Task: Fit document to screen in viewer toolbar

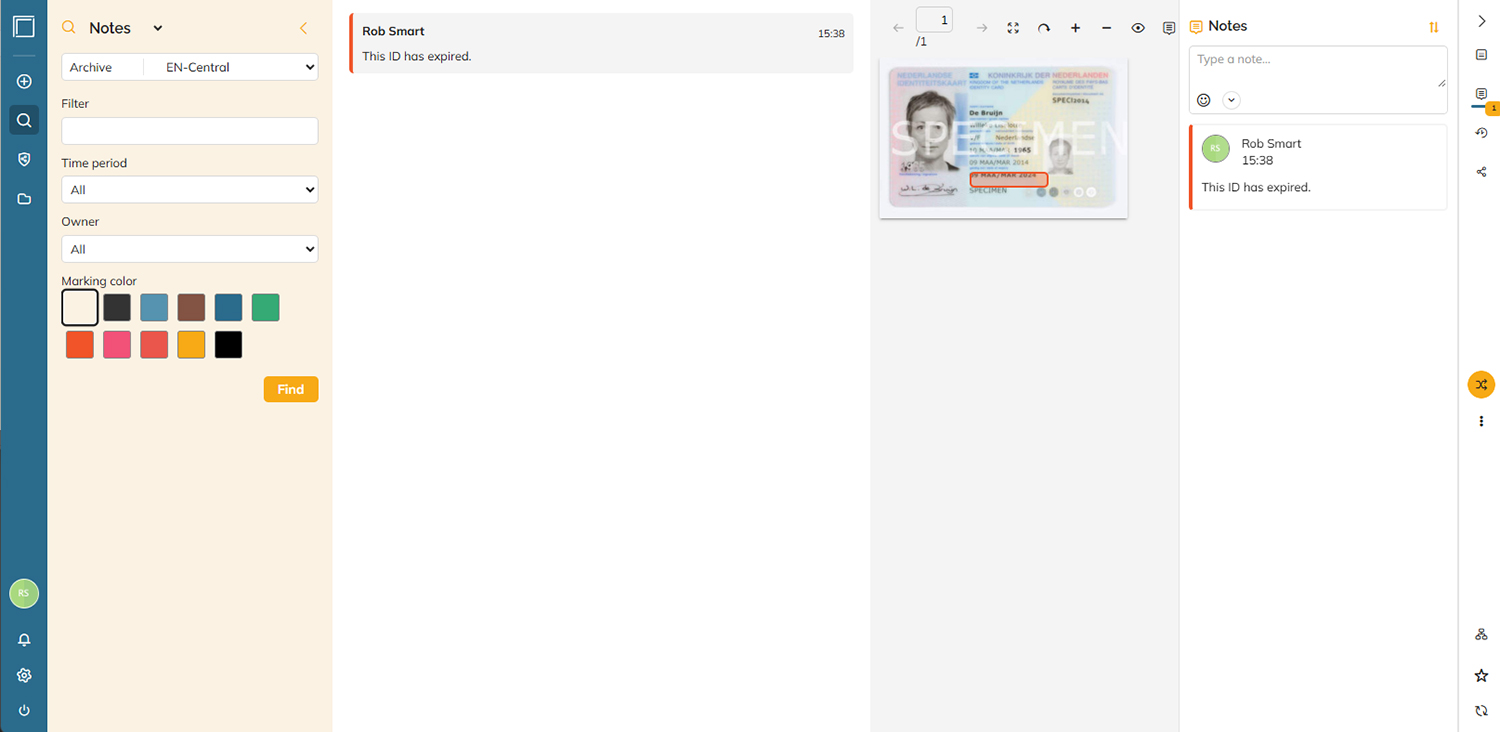Action: click(x=1013, y=28)
